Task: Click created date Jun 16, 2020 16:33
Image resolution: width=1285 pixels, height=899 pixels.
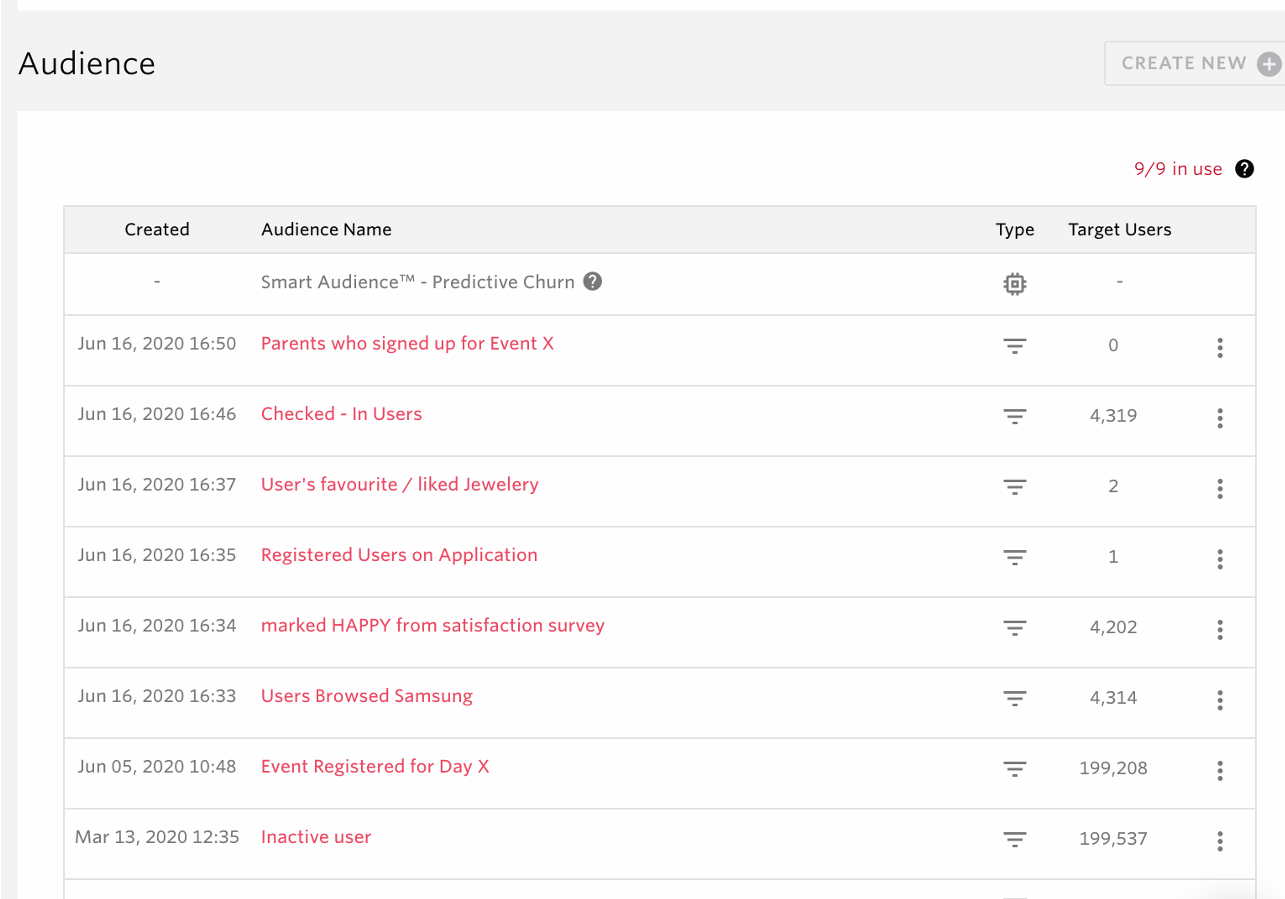Action: (157, 696)
